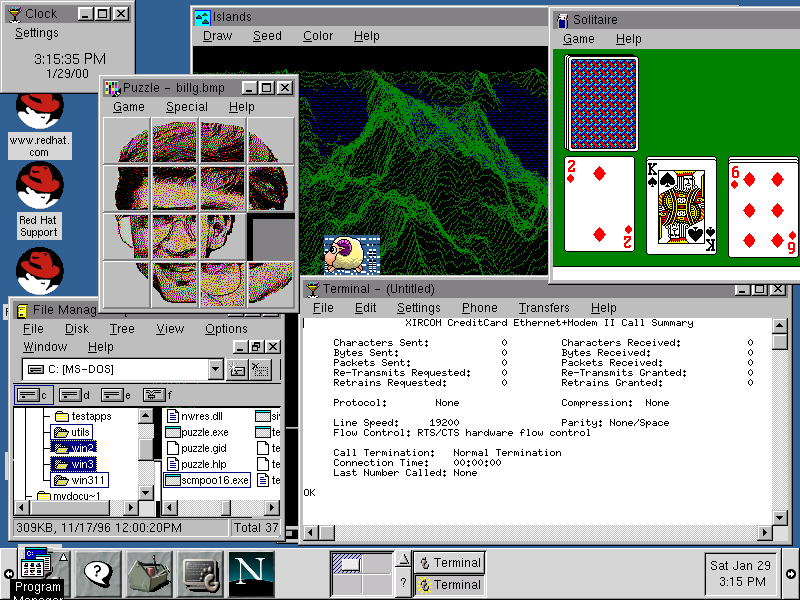
Task: Open the Color menu in Islands
Action: [x=318, y=36]
